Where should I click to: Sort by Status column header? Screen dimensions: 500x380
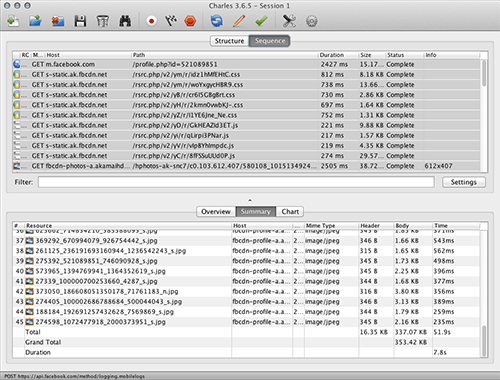pyautogui.click(x=404, y=55)
